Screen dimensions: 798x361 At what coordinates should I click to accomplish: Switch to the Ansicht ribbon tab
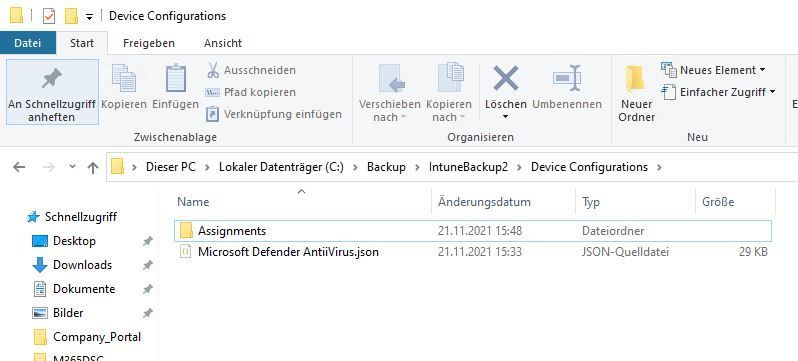point(223,43)
